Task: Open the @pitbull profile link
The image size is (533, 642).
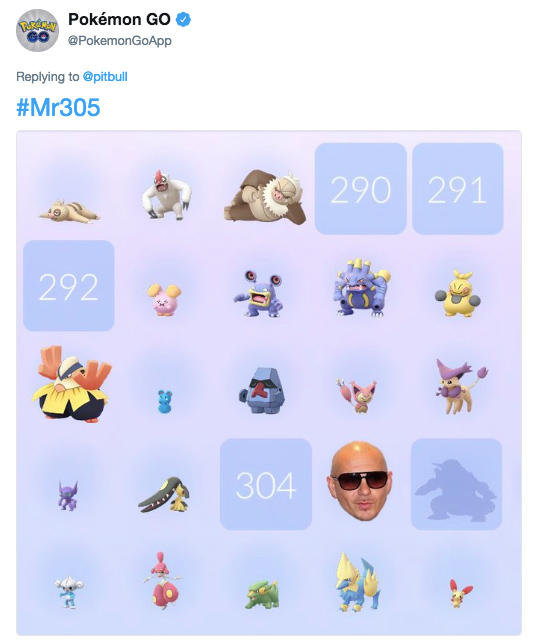Action: click(x=105, y=77)
